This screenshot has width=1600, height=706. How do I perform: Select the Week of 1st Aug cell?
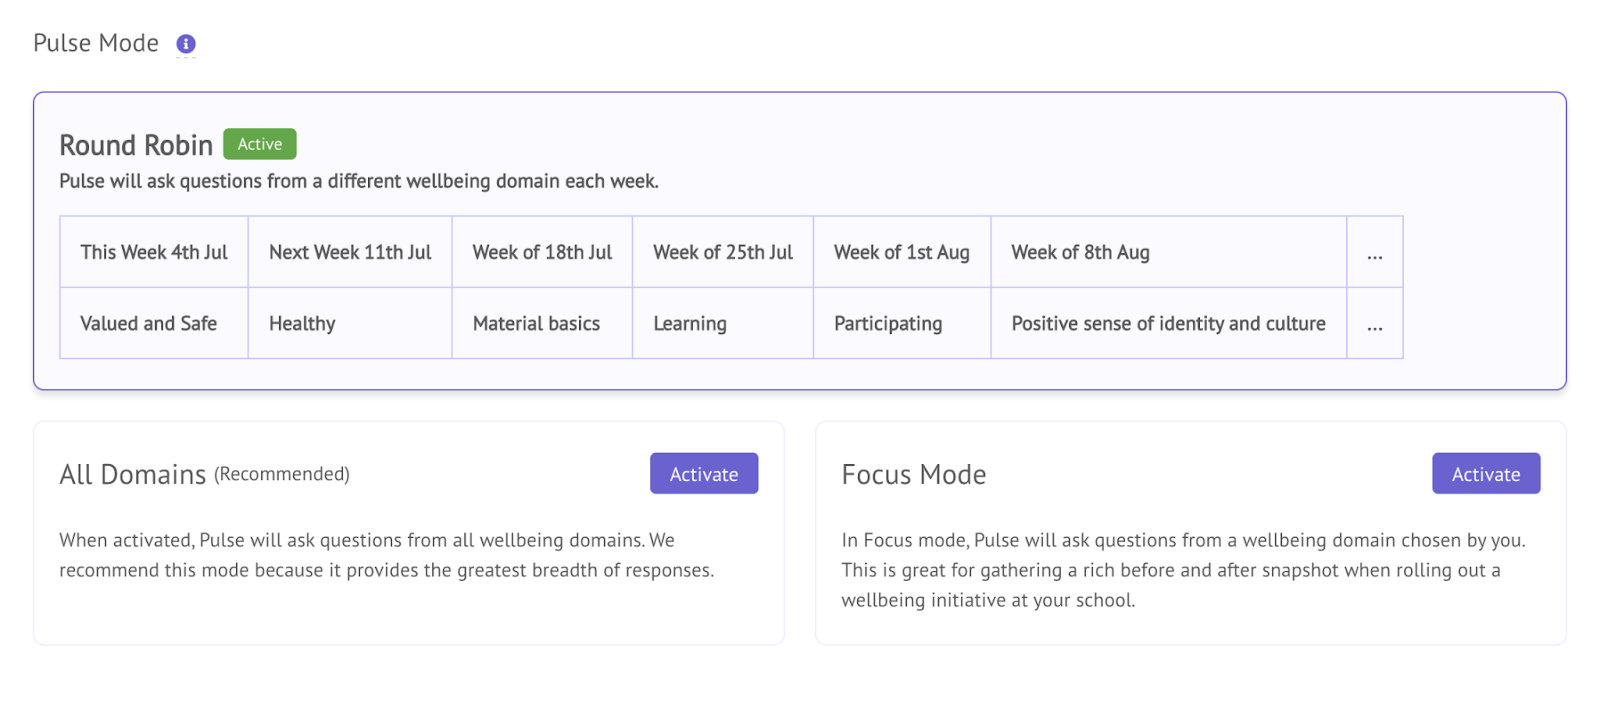pyautogui.click(x=902, y=253)
